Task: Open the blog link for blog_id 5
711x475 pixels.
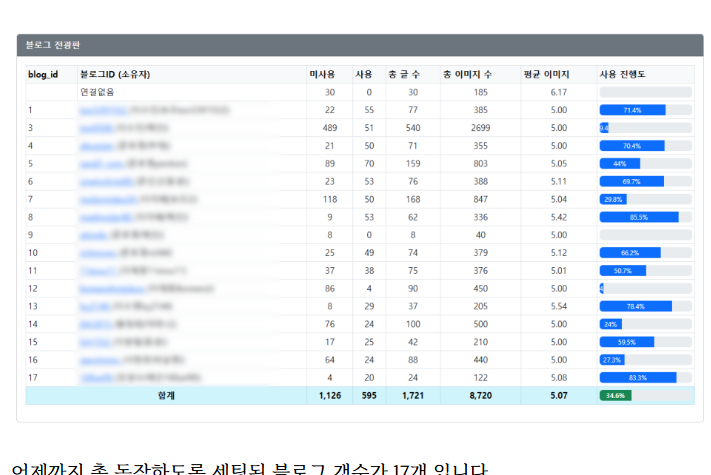Action: click(102, 164)
